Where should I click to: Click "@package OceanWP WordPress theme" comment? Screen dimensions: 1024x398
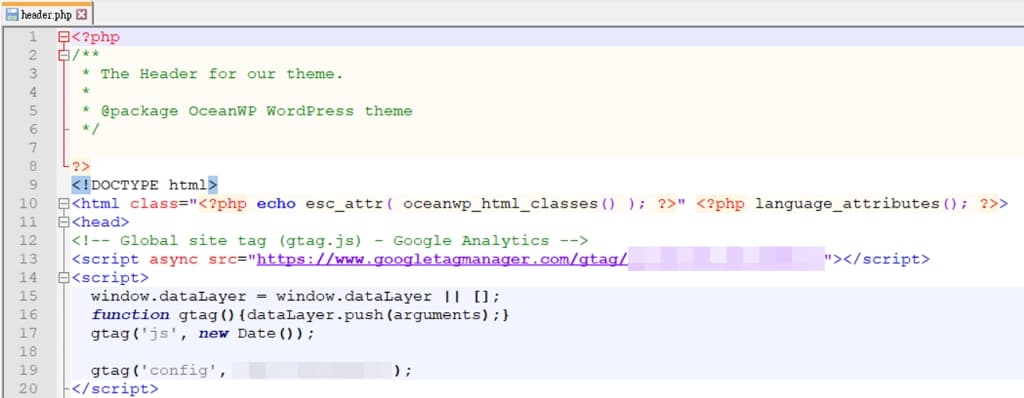(257, 111)
